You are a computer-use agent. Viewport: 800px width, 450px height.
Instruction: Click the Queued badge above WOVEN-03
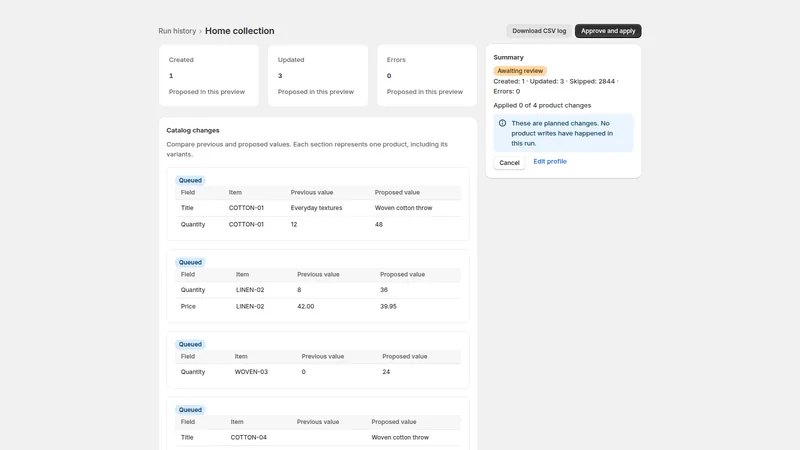(190, 344)
